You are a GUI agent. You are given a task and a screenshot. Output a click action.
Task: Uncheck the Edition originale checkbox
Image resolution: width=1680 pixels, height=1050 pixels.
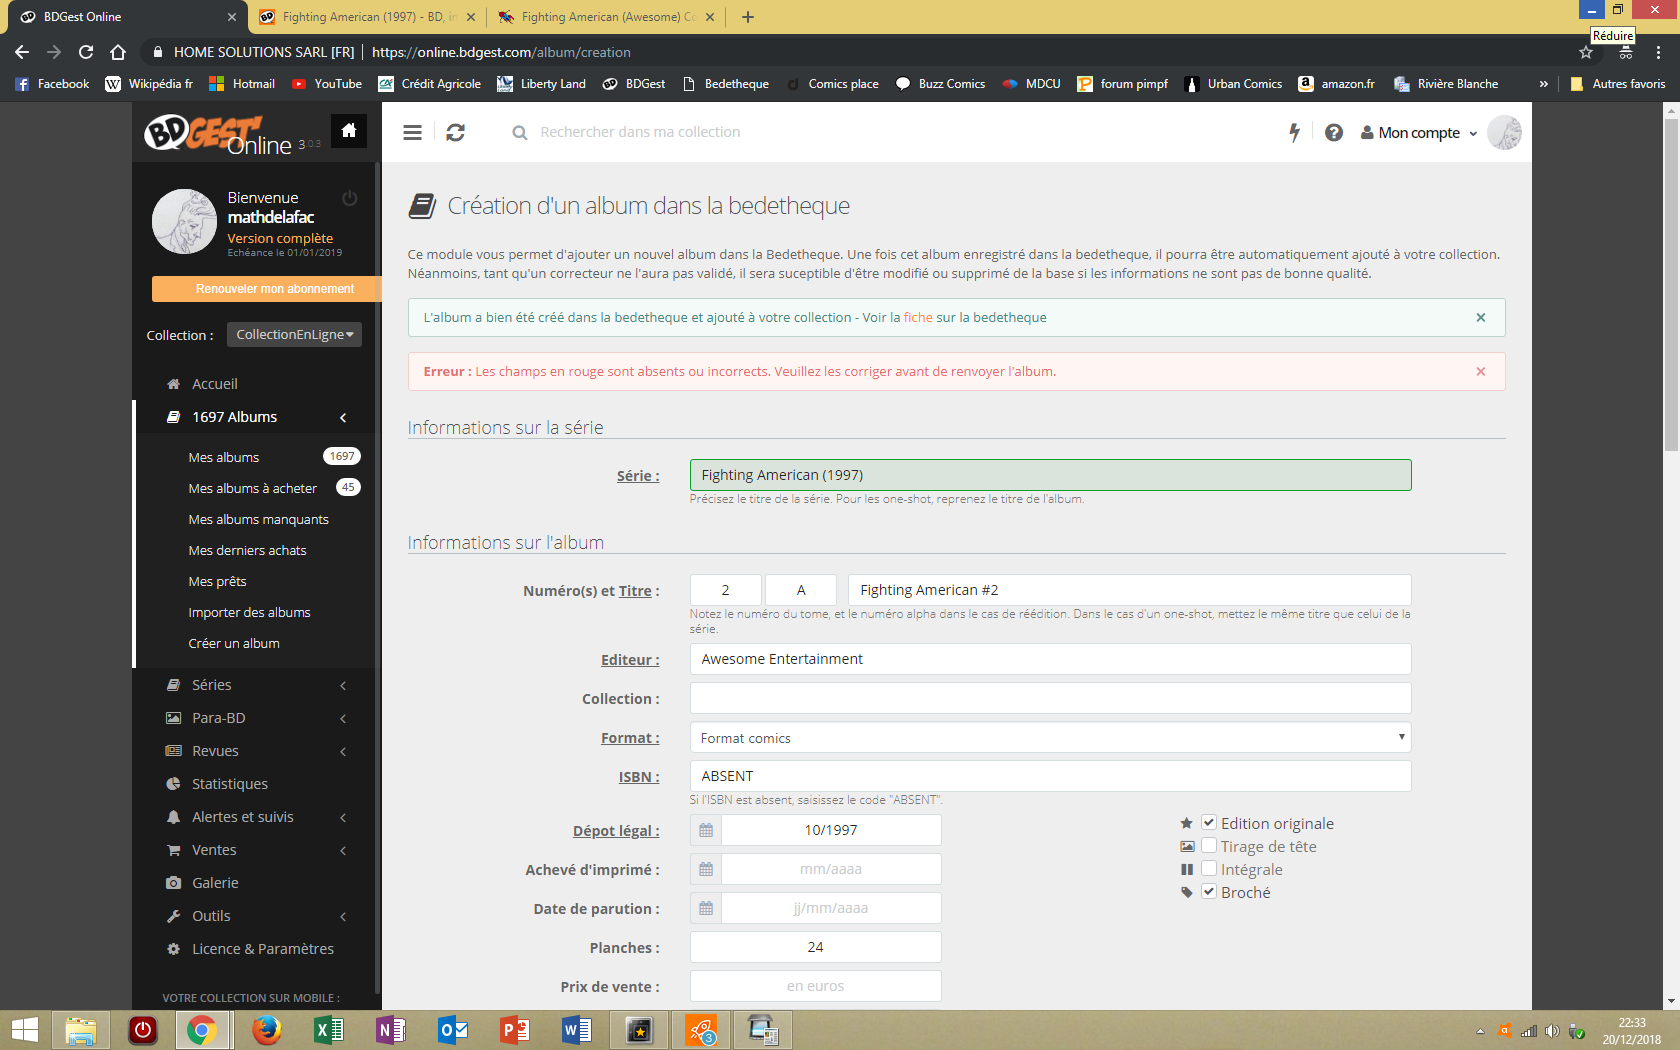click(1209, 823)
